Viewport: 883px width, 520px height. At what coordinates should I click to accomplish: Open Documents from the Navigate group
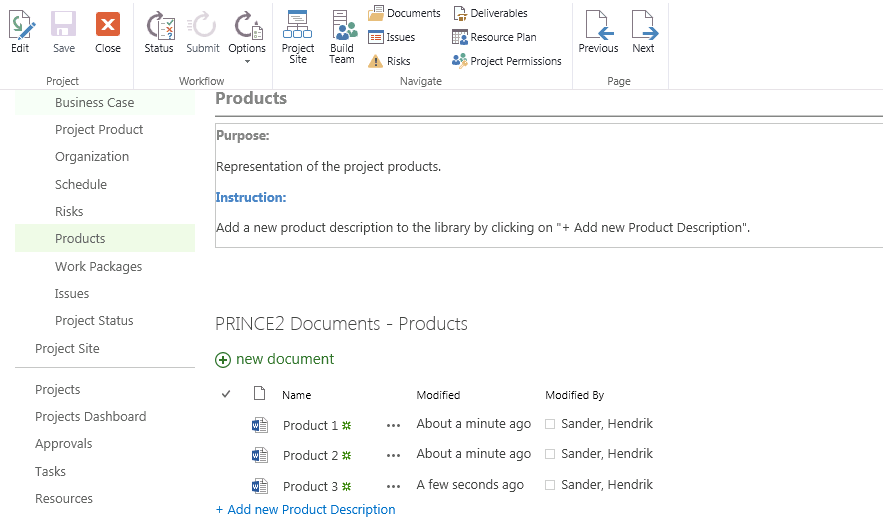tap(404, 13)
